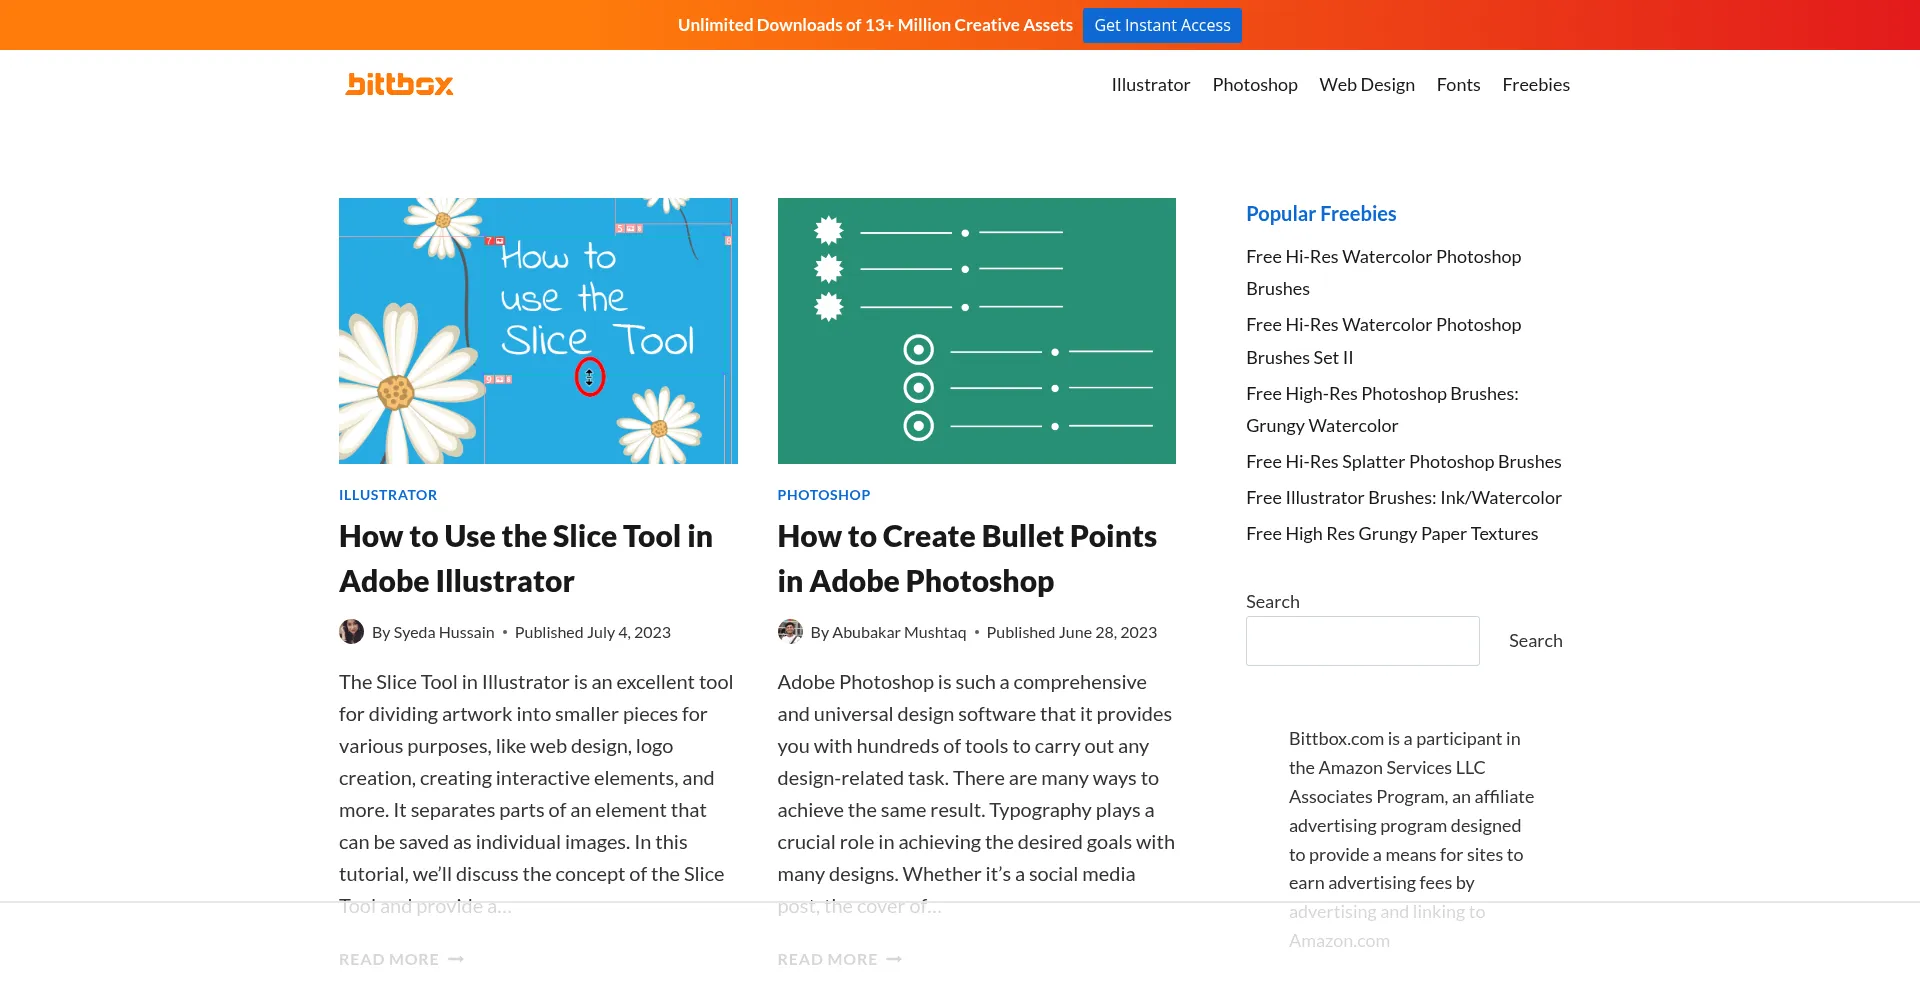The height and width of the screenshot is (993, 1920).
Task: Open the green Bullet Points thumbnail
Action: click(976, 331)
